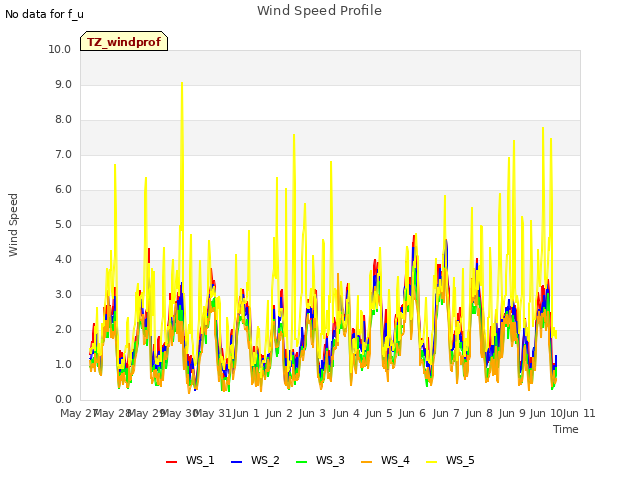Image resolution: width=640 pixels, height=480 pixels.
Task: Click the 'No data for f_u' message
Action: [44, 14]
